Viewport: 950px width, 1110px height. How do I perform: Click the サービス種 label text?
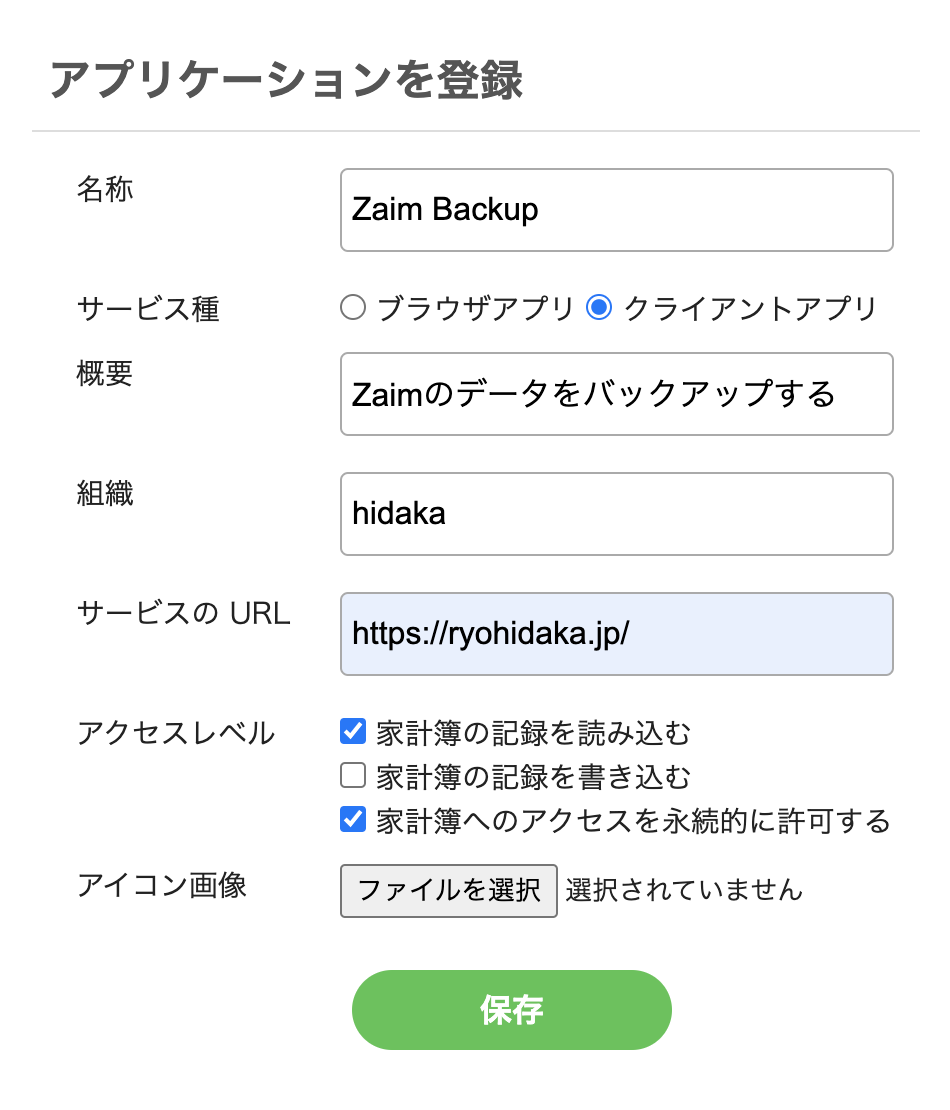click(x=148, y=309)
